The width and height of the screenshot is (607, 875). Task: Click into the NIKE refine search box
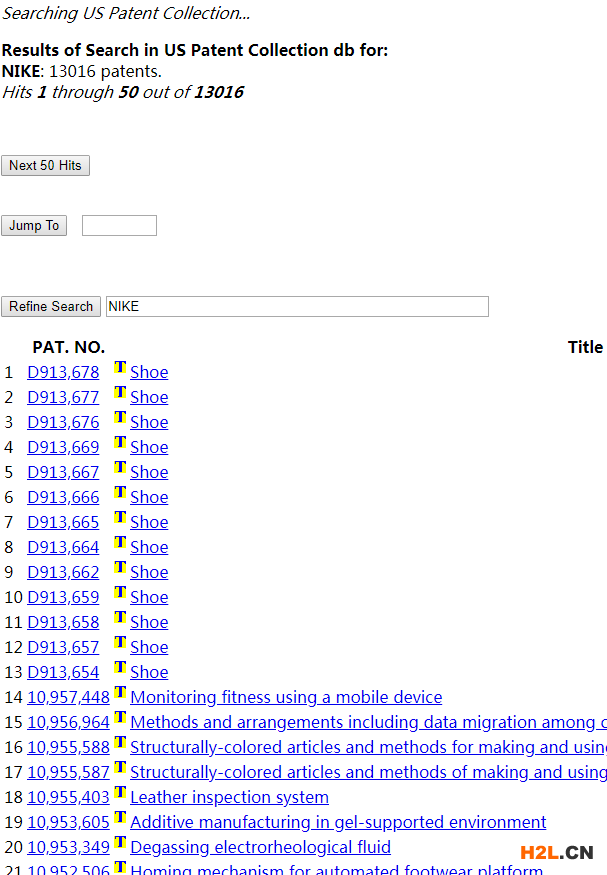coord(297,306)
